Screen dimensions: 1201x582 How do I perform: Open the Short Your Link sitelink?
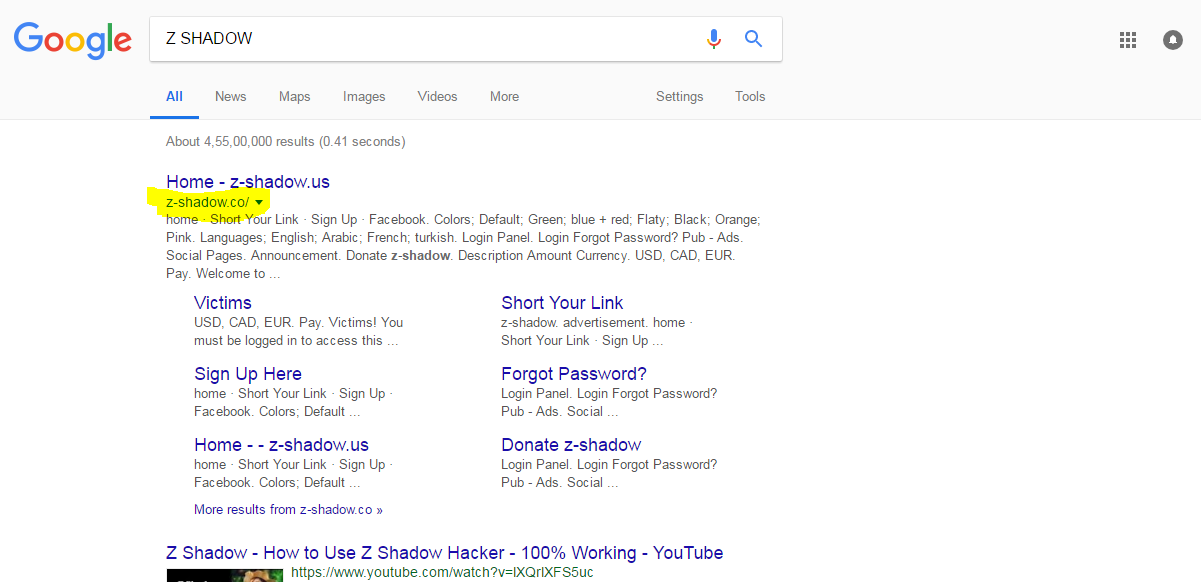click(562, 303)
